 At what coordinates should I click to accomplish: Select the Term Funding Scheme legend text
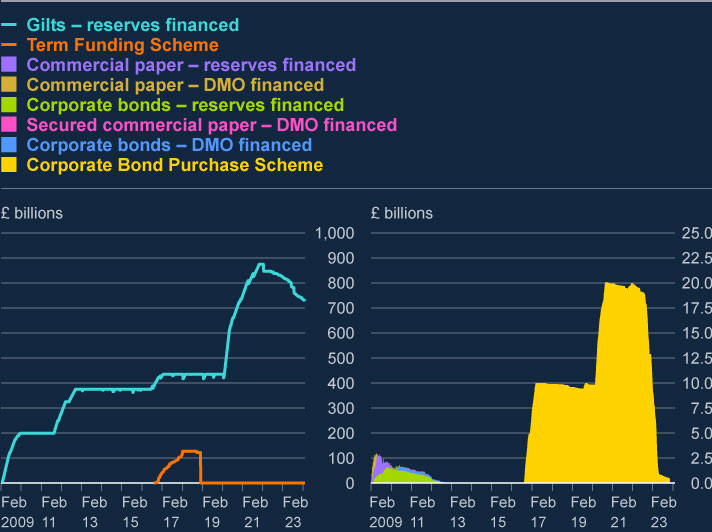click(x=123, y=45)
